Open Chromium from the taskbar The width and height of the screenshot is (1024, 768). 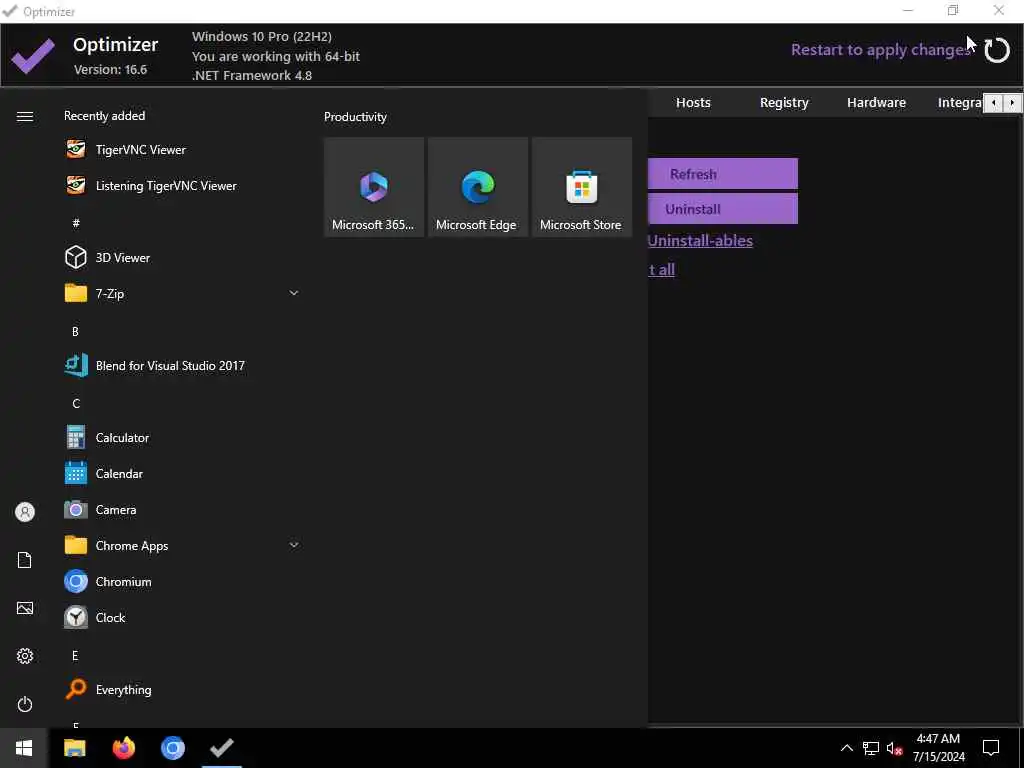click(x=172, y=748)
